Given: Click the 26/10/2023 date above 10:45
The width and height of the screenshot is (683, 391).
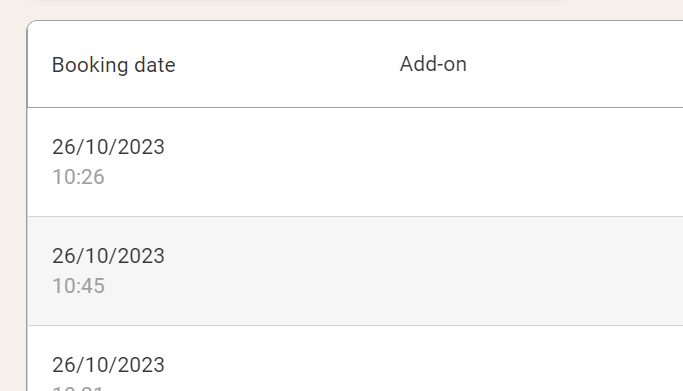Looking at the screenshot, I should pos(108,256).
